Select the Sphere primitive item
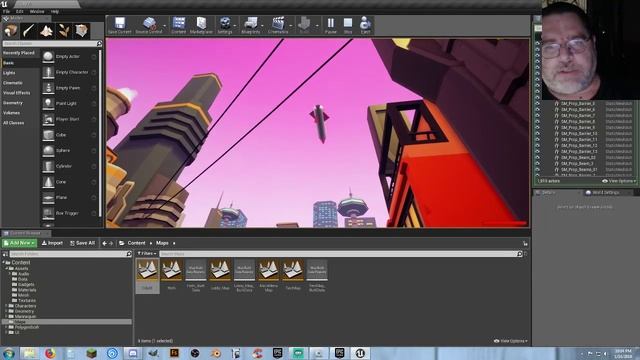 coord(69,151)
